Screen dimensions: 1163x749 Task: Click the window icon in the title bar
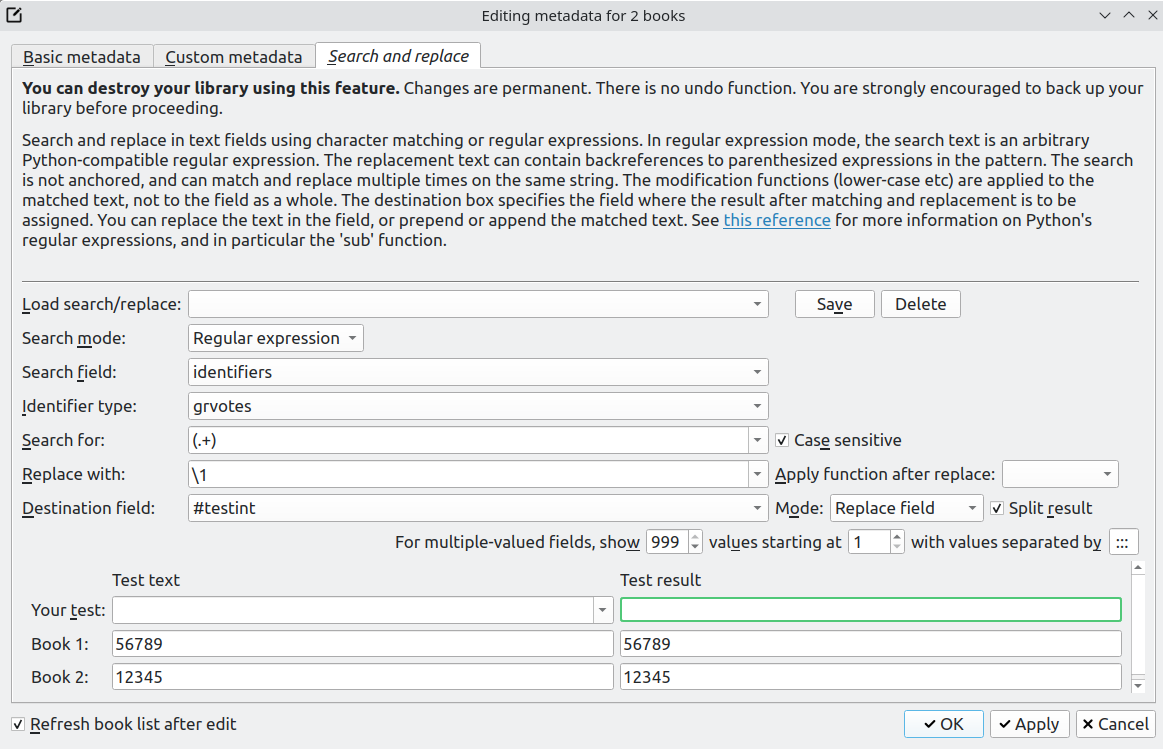(15, 15)
